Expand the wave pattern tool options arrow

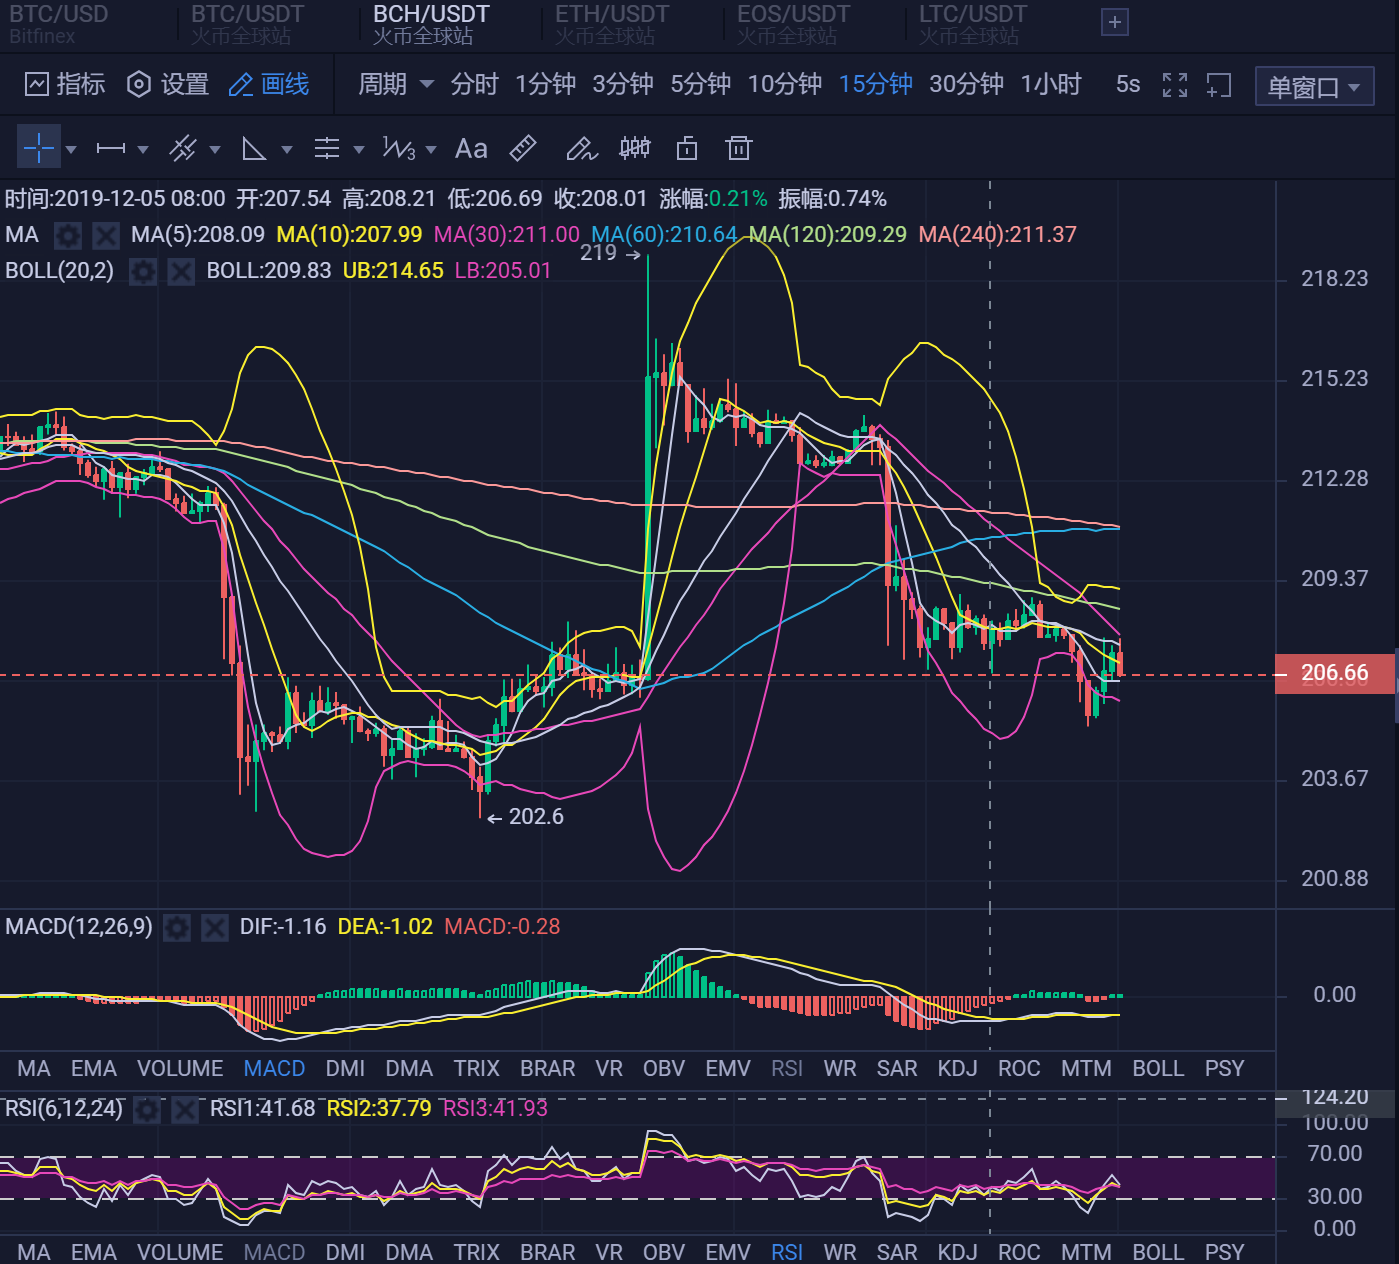(x=431, y=149)
